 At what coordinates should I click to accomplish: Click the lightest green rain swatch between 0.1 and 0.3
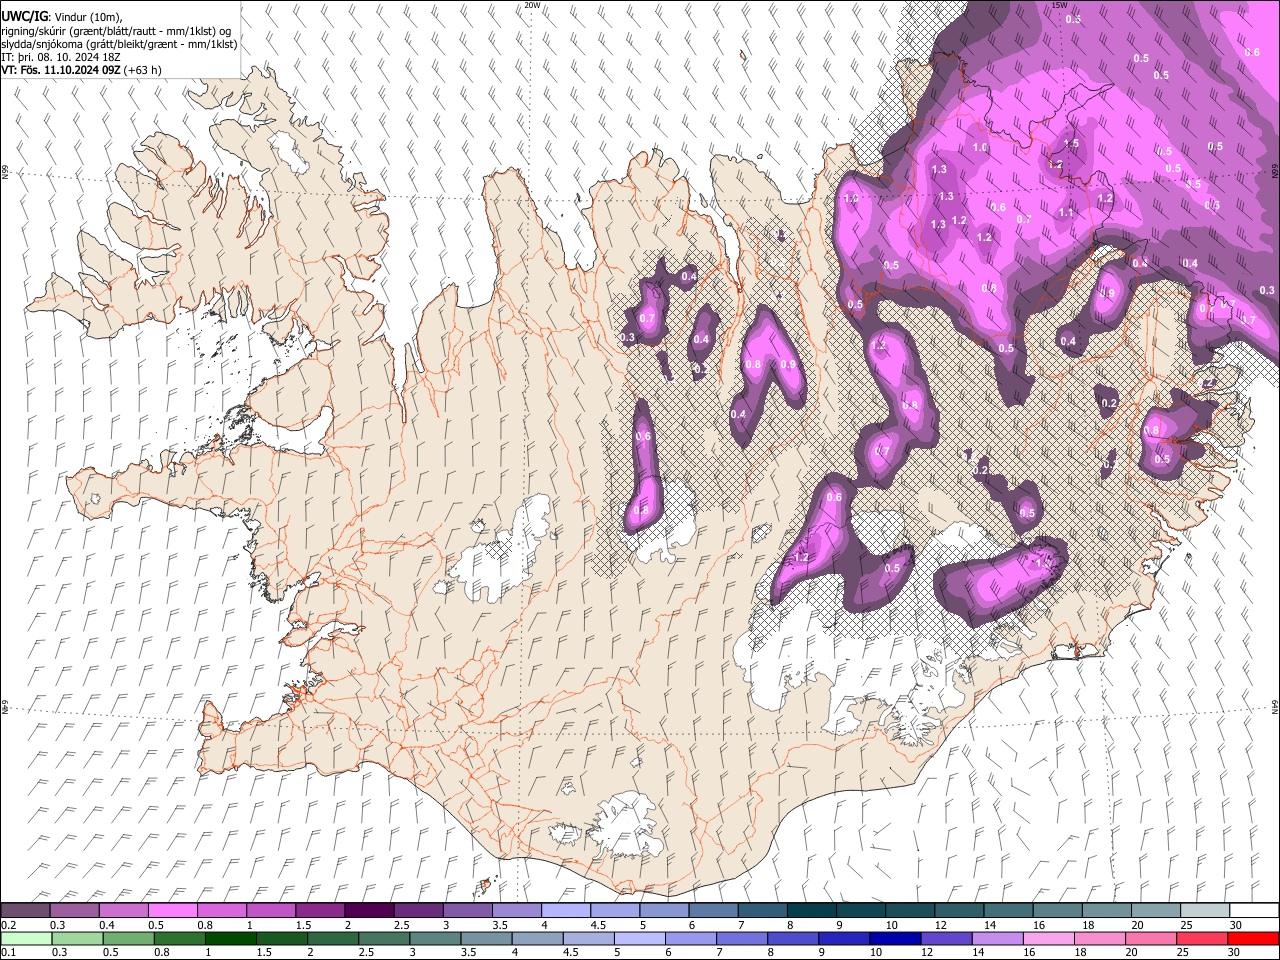click(26, 939)
